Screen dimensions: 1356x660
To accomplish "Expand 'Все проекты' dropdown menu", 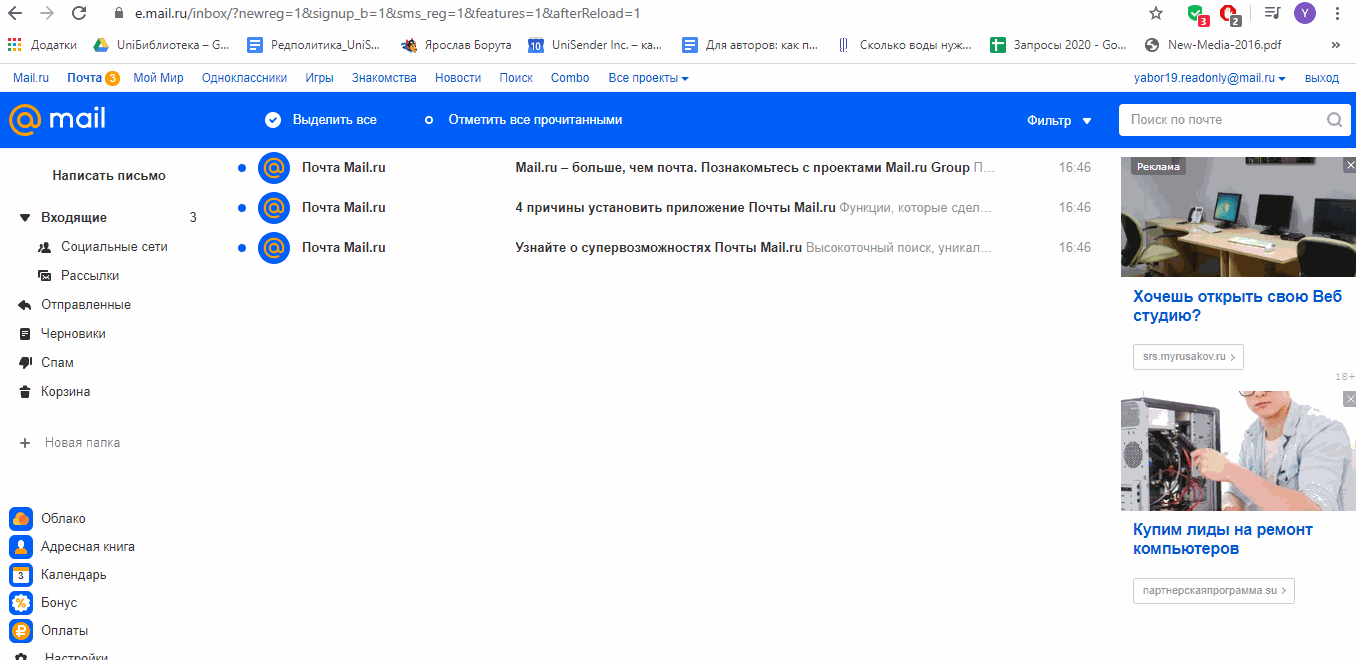I will tap(648, 78).
